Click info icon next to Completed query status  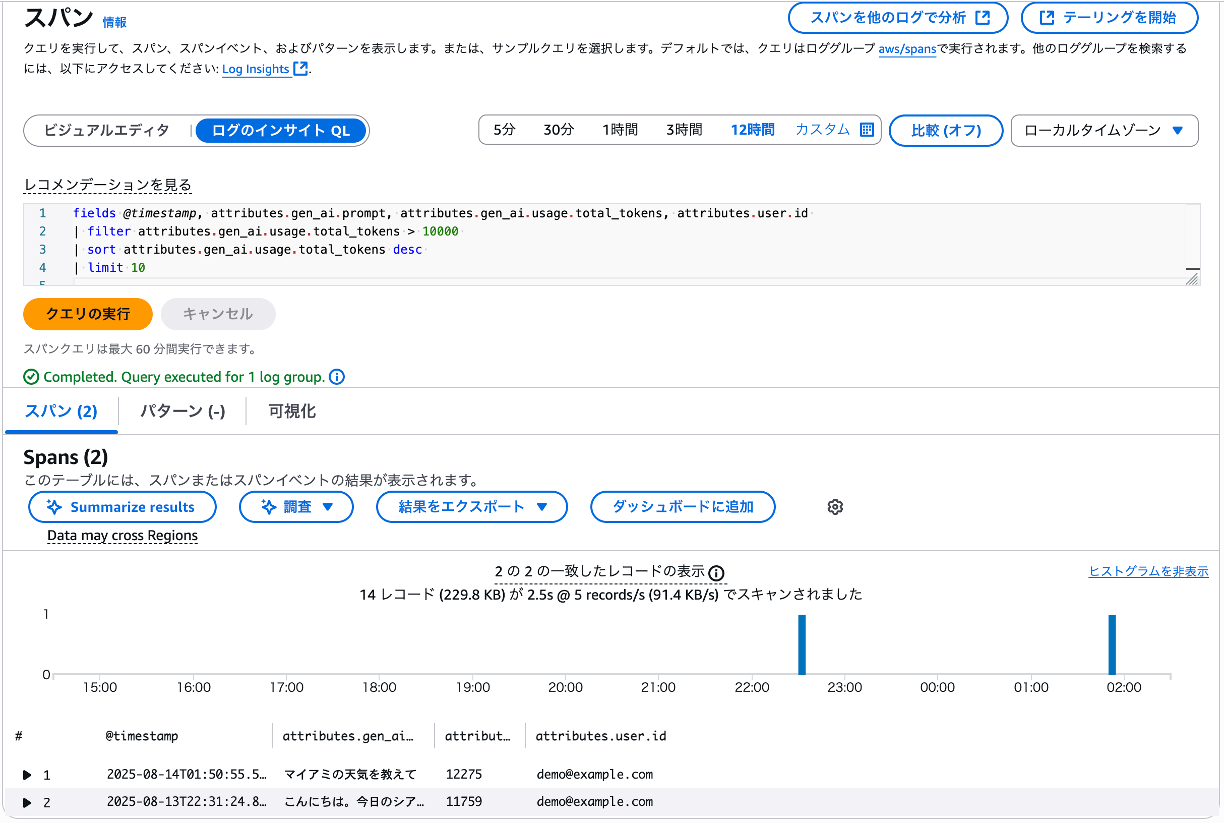click(337, 377)
